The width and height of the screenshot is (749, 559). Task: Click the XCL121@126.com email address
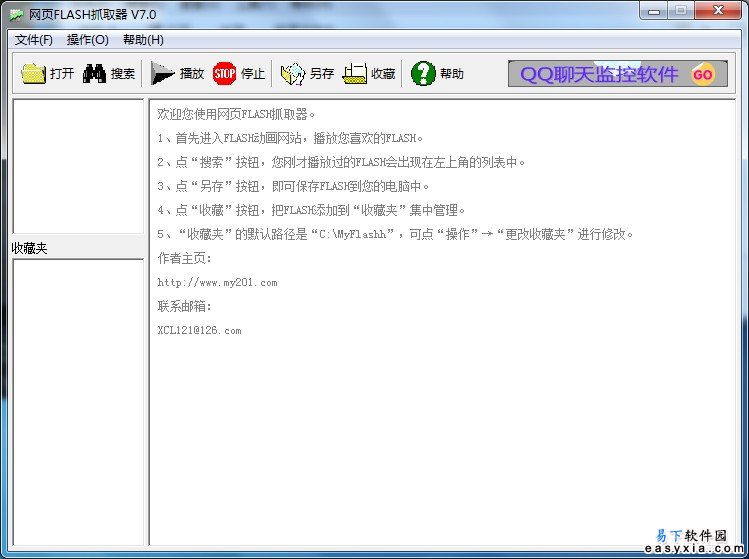199,330
